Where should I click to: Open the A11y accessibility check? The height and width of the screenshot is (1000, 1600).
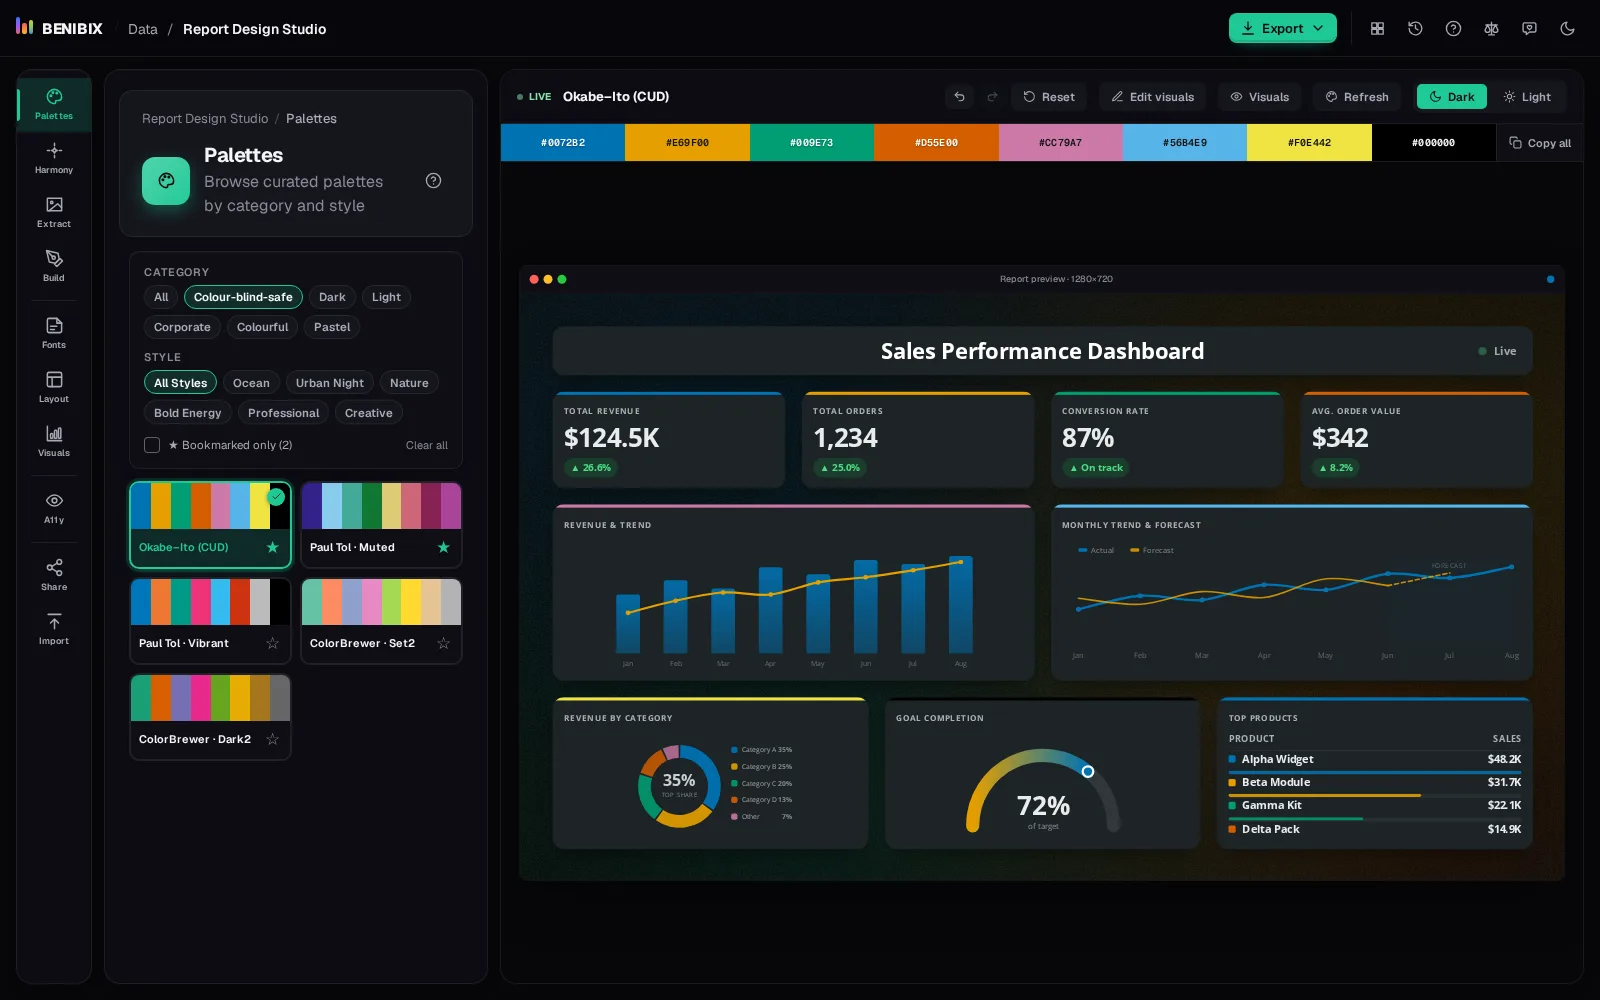(54, 508)
